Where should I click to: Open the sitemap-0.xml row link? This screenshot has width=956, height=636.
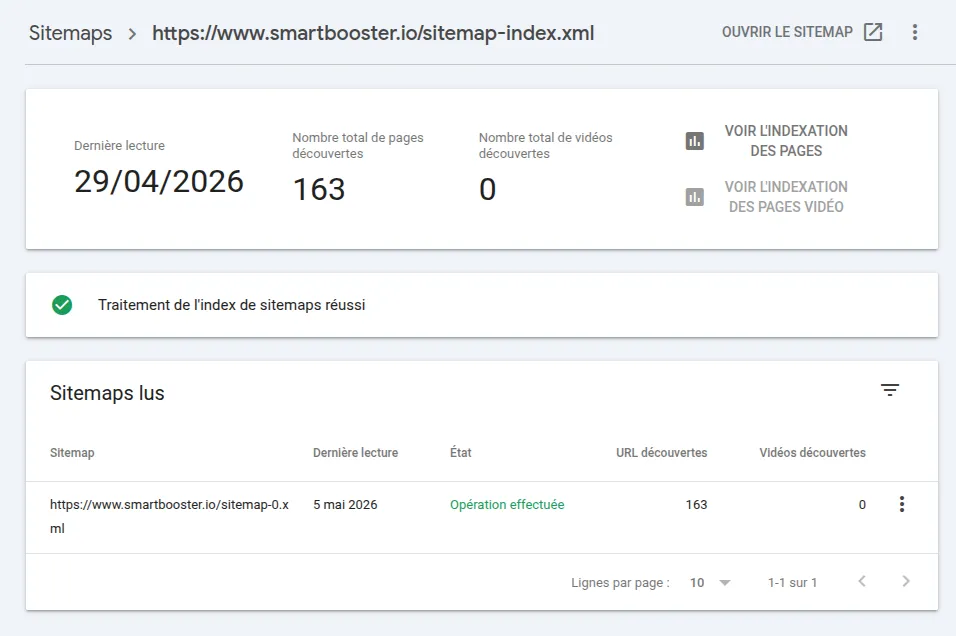pos(169,516)
